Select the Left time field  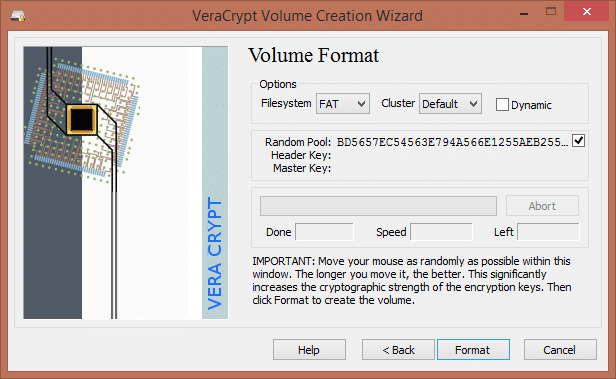[x=548, y=232]
